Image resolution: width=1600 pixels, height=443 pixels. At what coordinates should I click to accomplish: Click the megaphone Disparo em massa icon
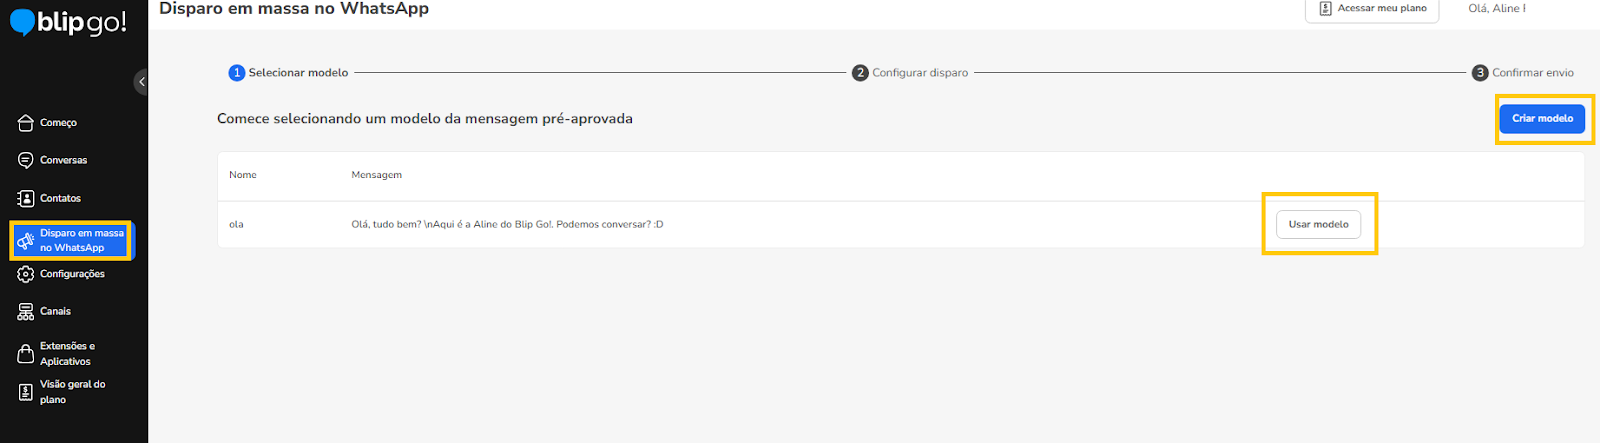26,241
